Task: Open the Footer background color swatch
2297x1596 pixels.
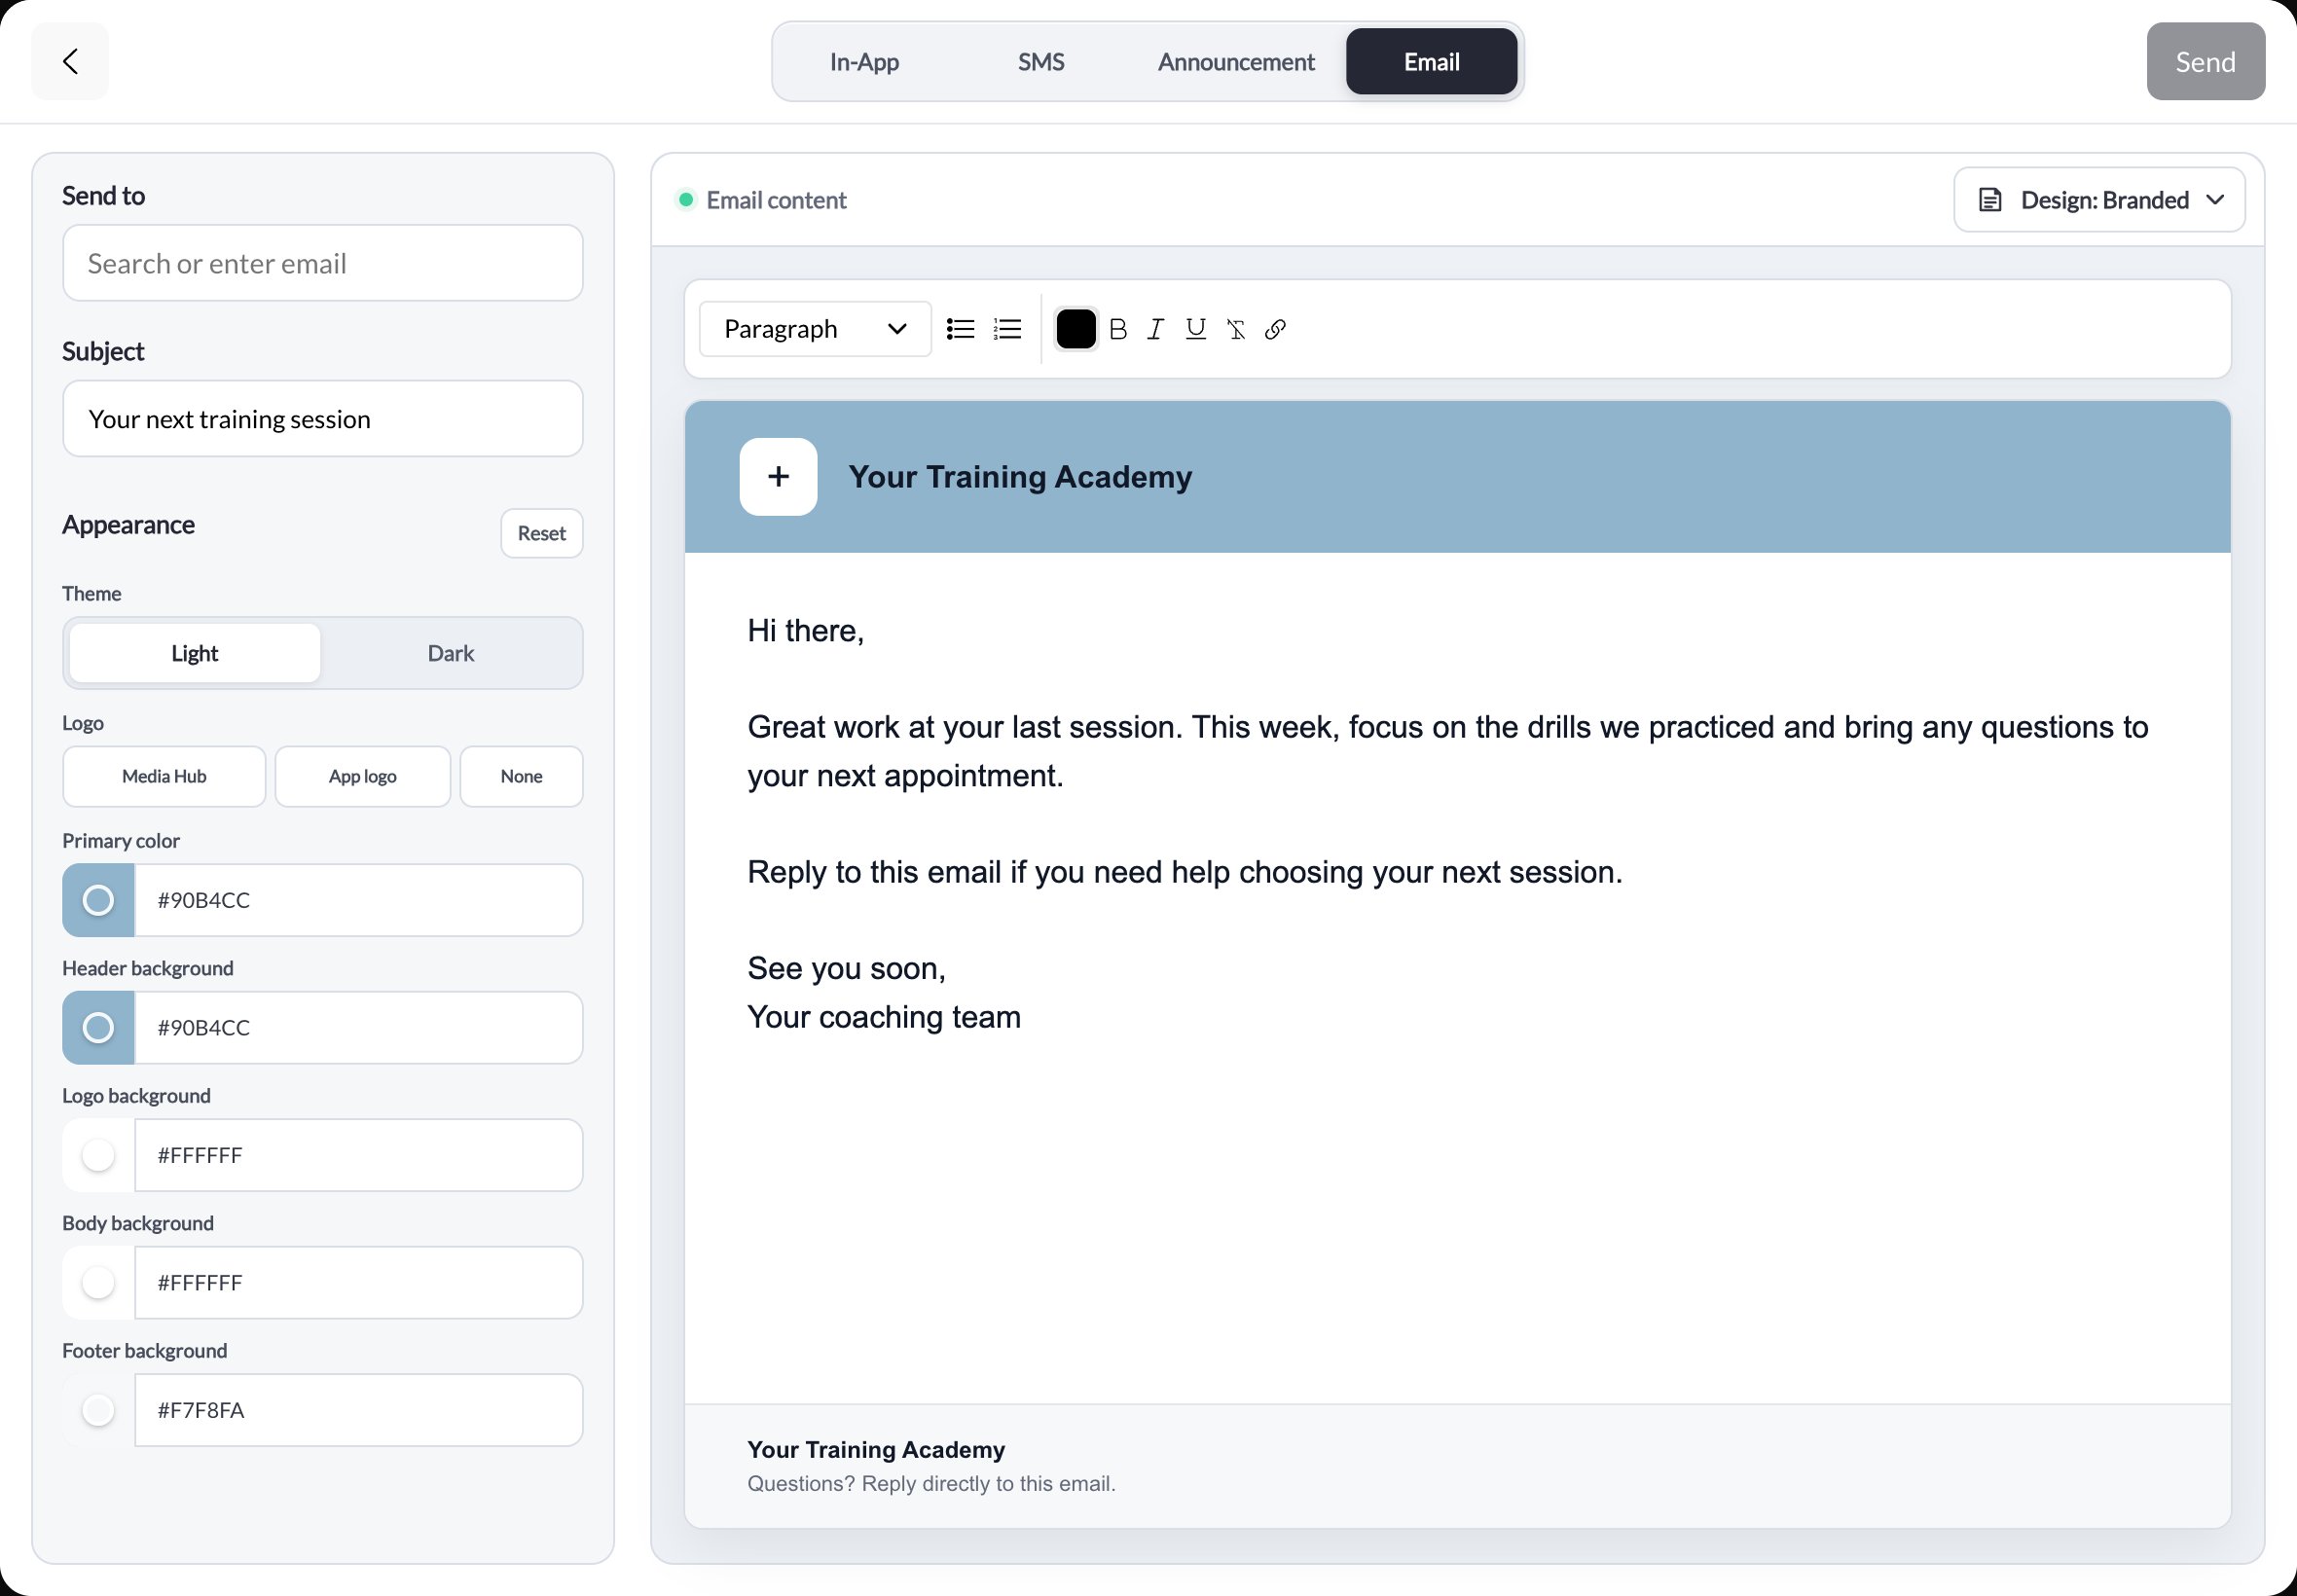Action: [x=98, y=1410]
